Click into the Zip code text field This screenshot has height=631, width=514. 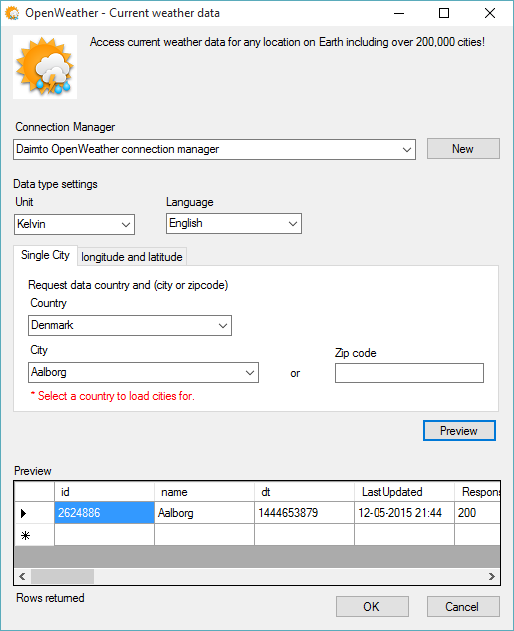coord(409,373)
